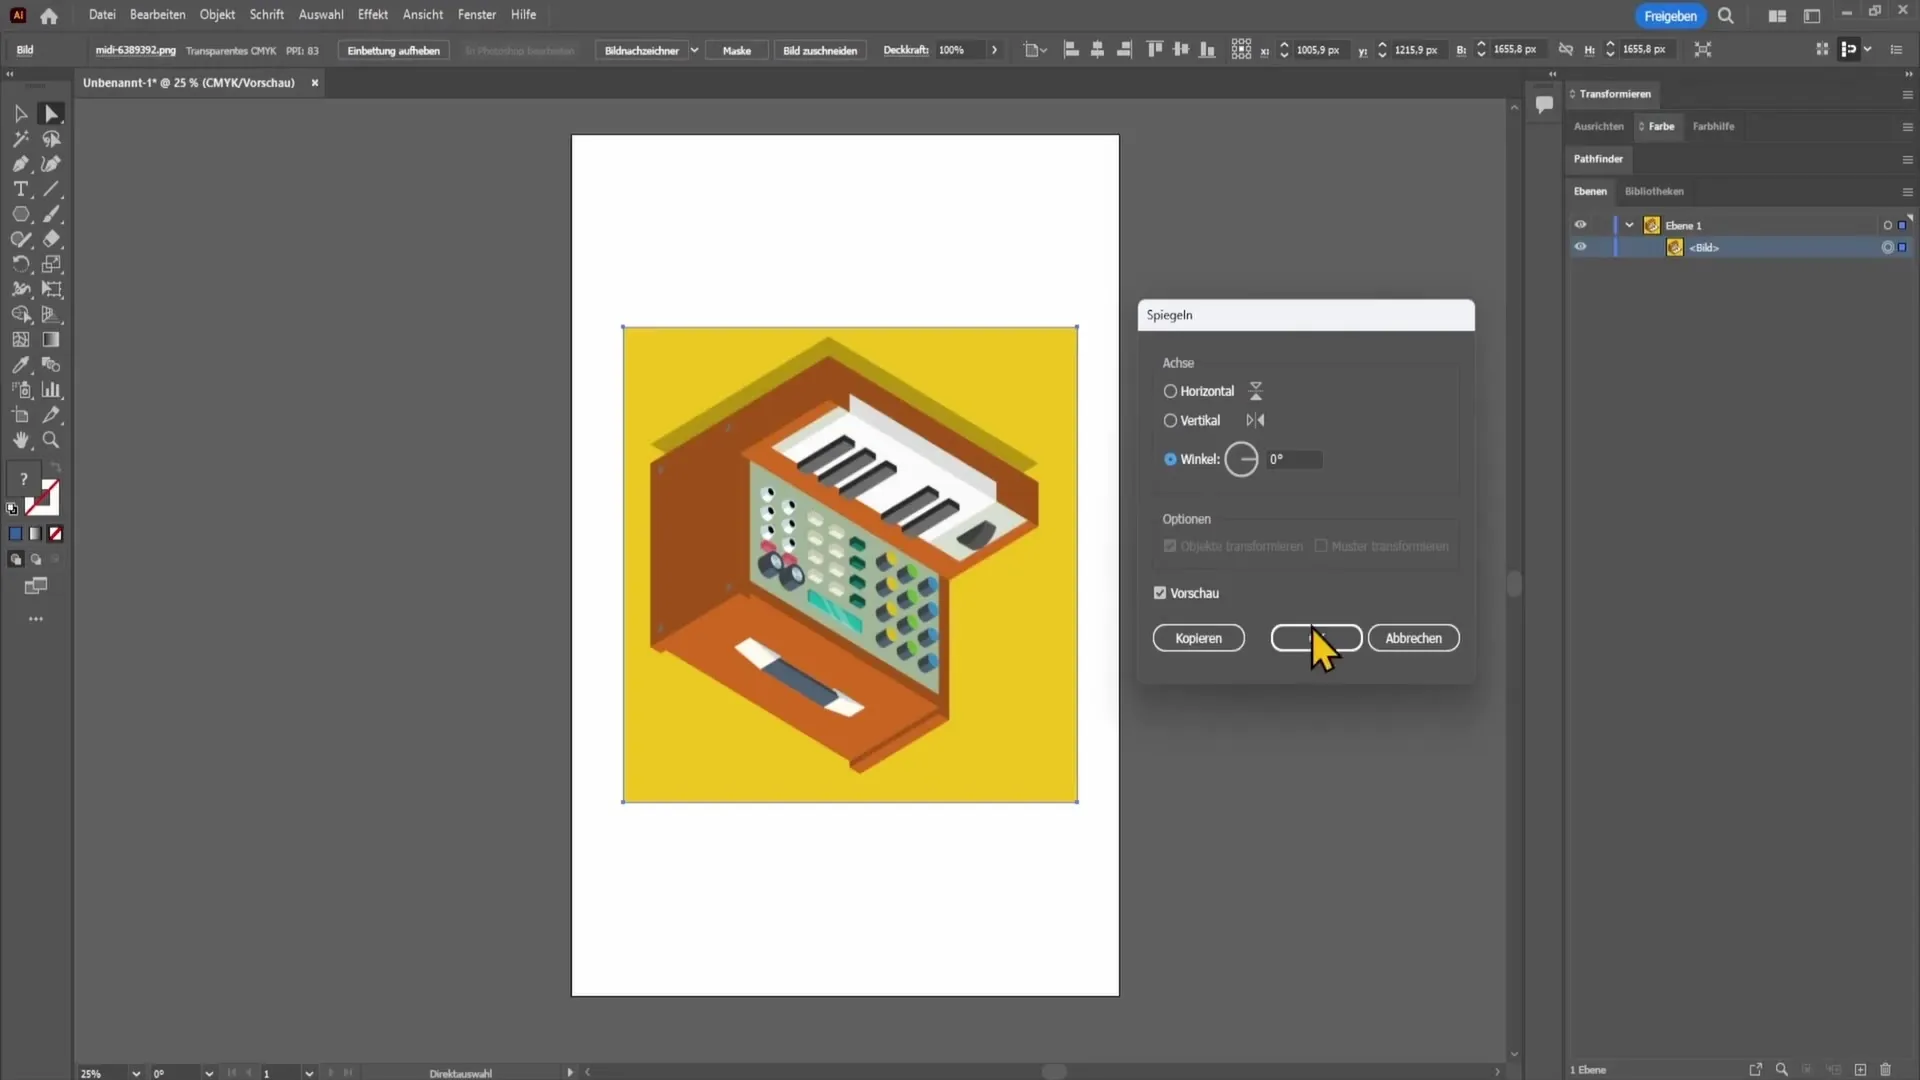Viewport: 1920px width, 1080px height.
Task: Open the rotation view dropdown in status bar
Action: click(209, 1073)
